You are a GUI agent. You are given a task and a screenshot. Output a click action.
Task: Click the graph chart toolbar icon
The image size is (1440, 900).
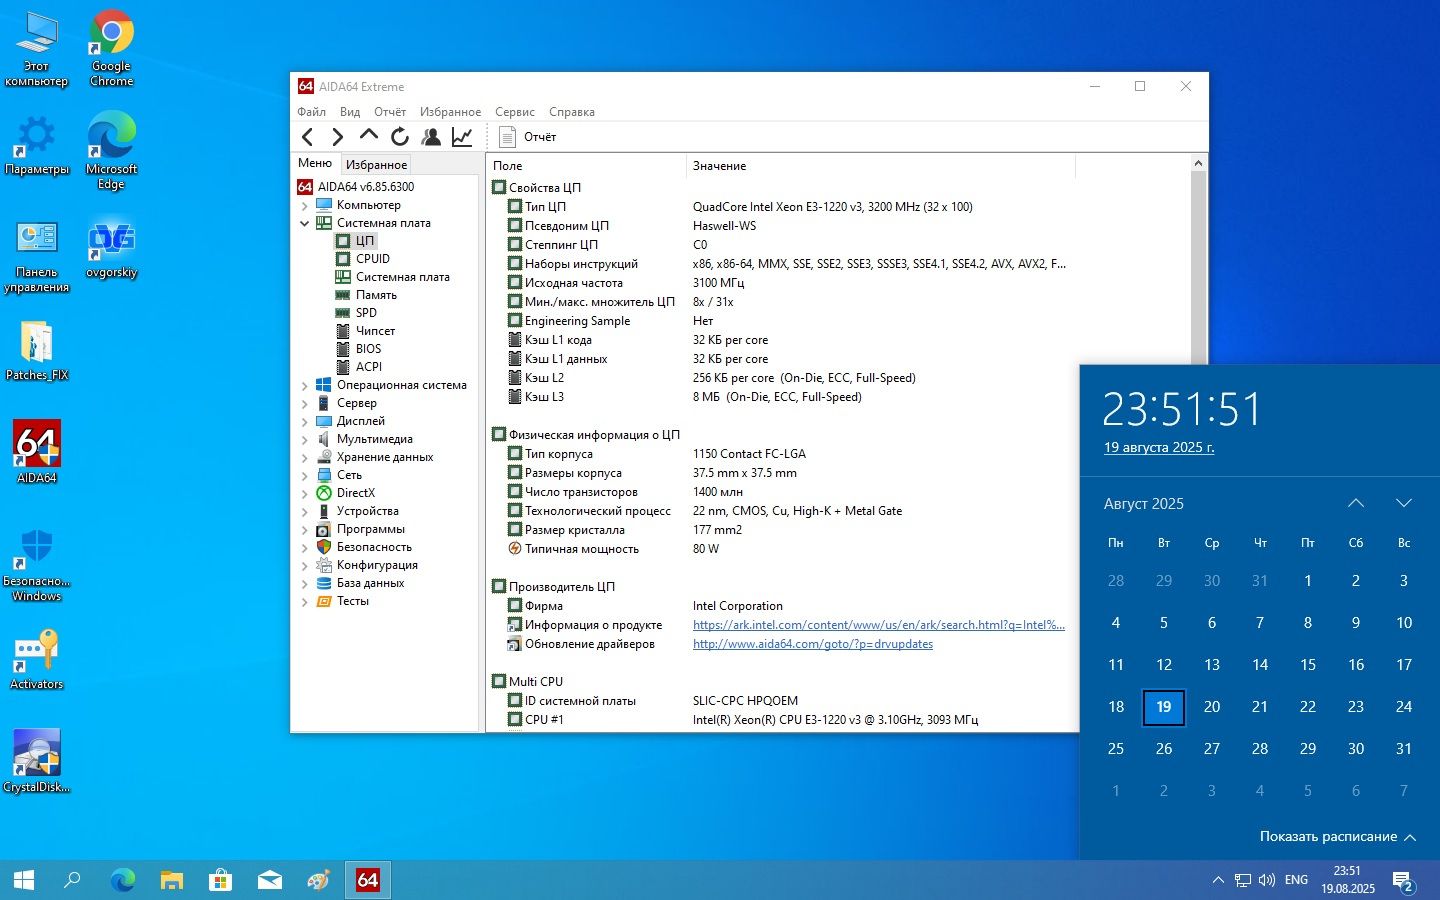462,137
